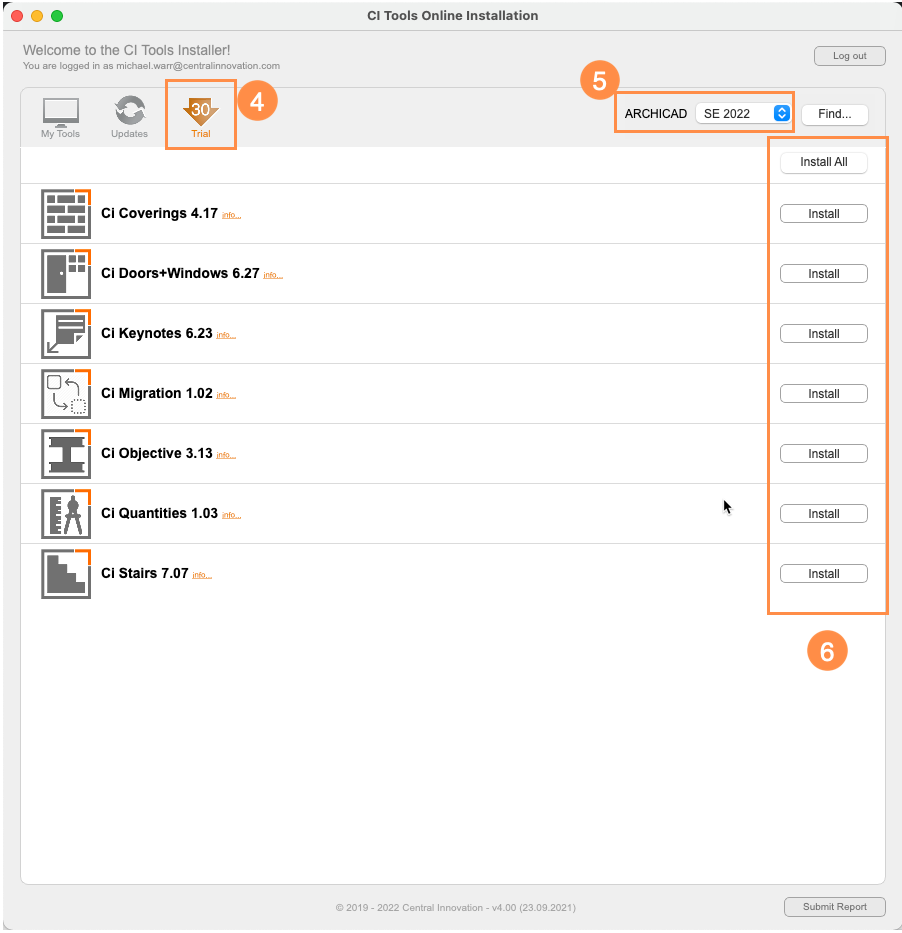Open info link for Ci Keynotes
The image size is (902, 933).
pyautogui.click(x=226, y=336)
